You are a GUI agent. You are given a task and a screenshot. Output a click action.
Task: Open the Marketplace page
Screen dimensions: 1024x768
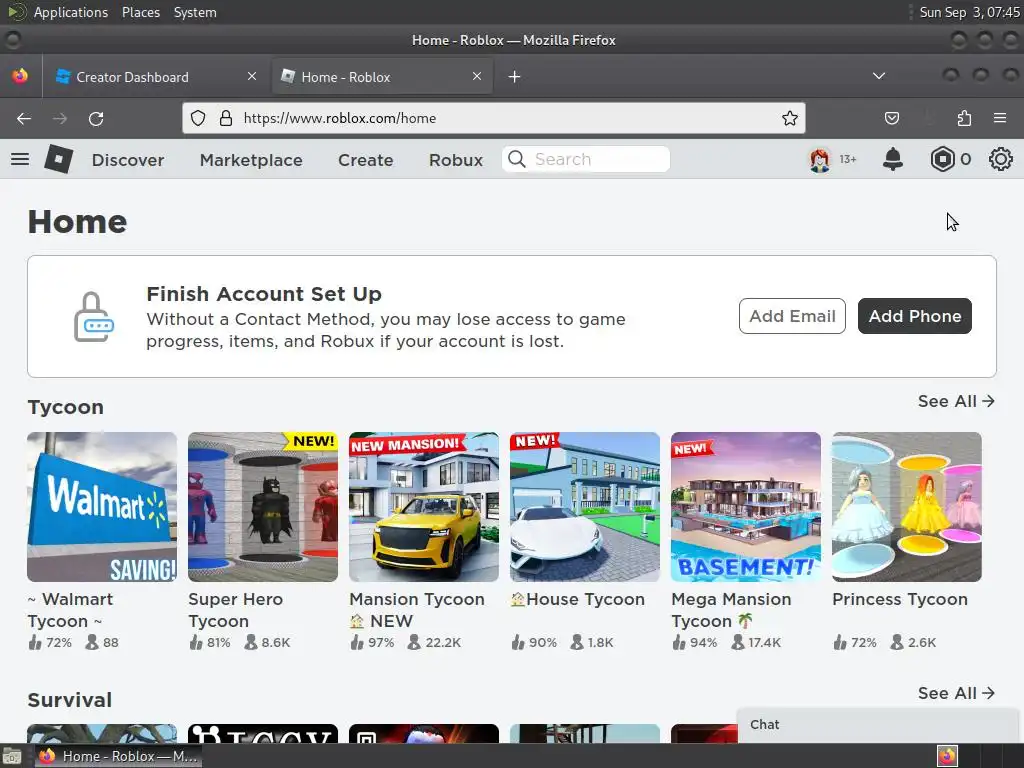(251, 160)
